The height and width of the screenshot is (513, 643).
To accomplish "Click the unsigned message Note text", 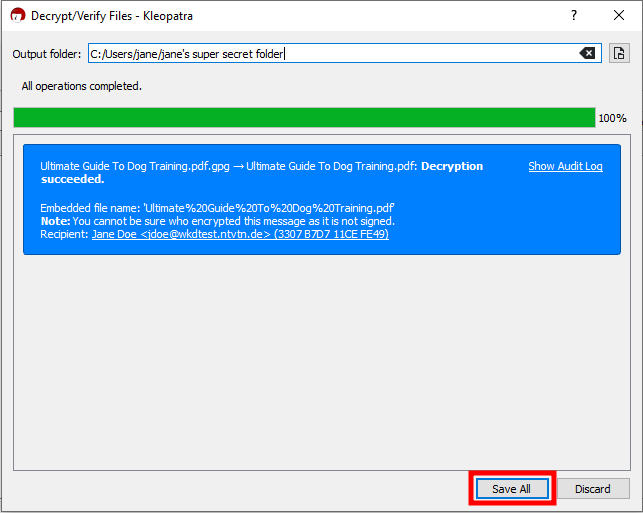I will tap(217, 220).
